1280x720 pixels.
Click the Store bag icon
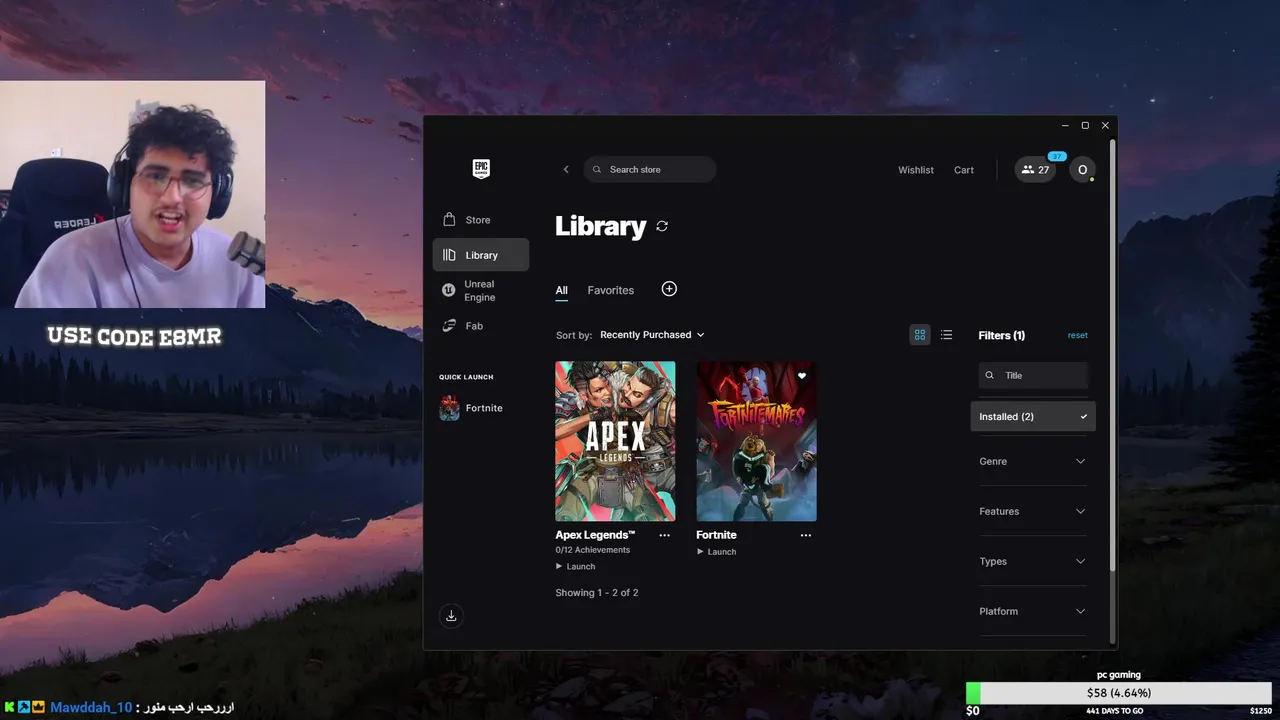[x=449, y=219]
